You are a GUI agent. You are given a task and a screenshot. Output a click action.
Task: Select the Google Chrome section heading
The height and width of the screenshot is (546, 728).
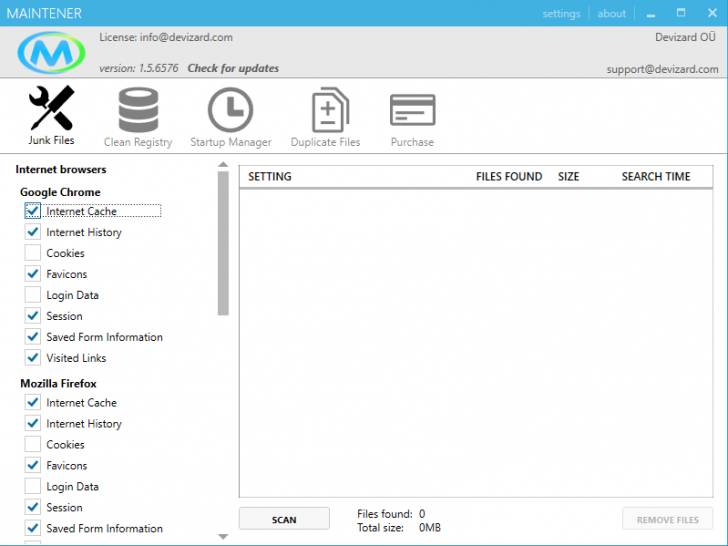tap(60, 192)
